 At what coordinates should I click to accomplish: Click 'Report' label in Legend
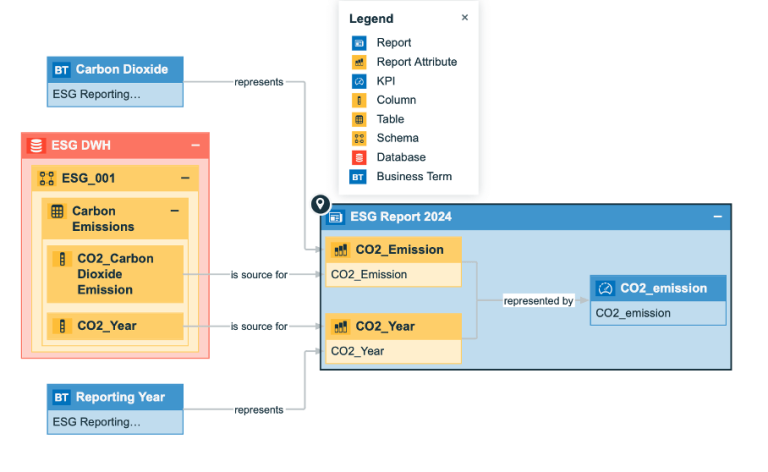coord(394,43)
